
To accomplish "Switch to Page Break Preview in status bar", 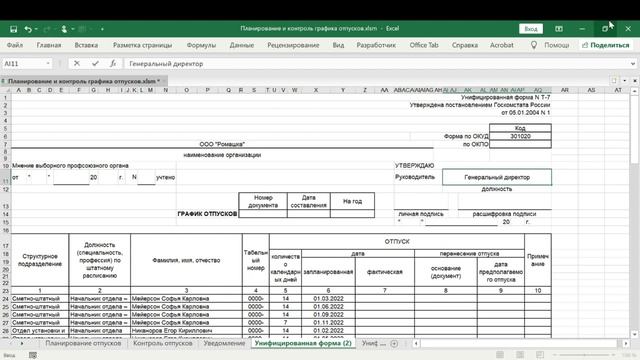I will (540, 355).
